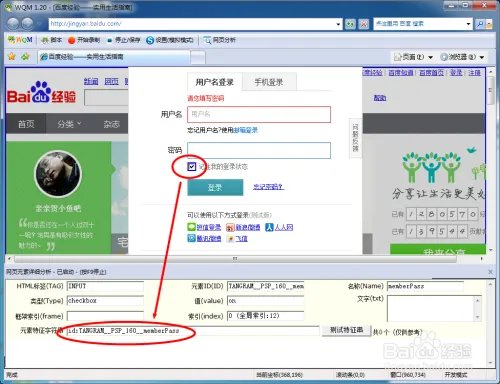Click the teal 登录 login button
The image size is (500, 384).
(215, 187)
